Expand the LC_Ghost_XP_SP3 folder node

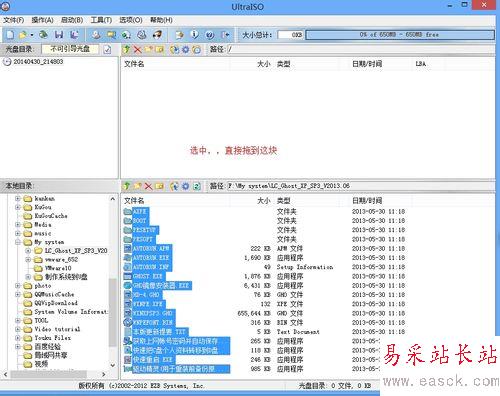point(28,251)
